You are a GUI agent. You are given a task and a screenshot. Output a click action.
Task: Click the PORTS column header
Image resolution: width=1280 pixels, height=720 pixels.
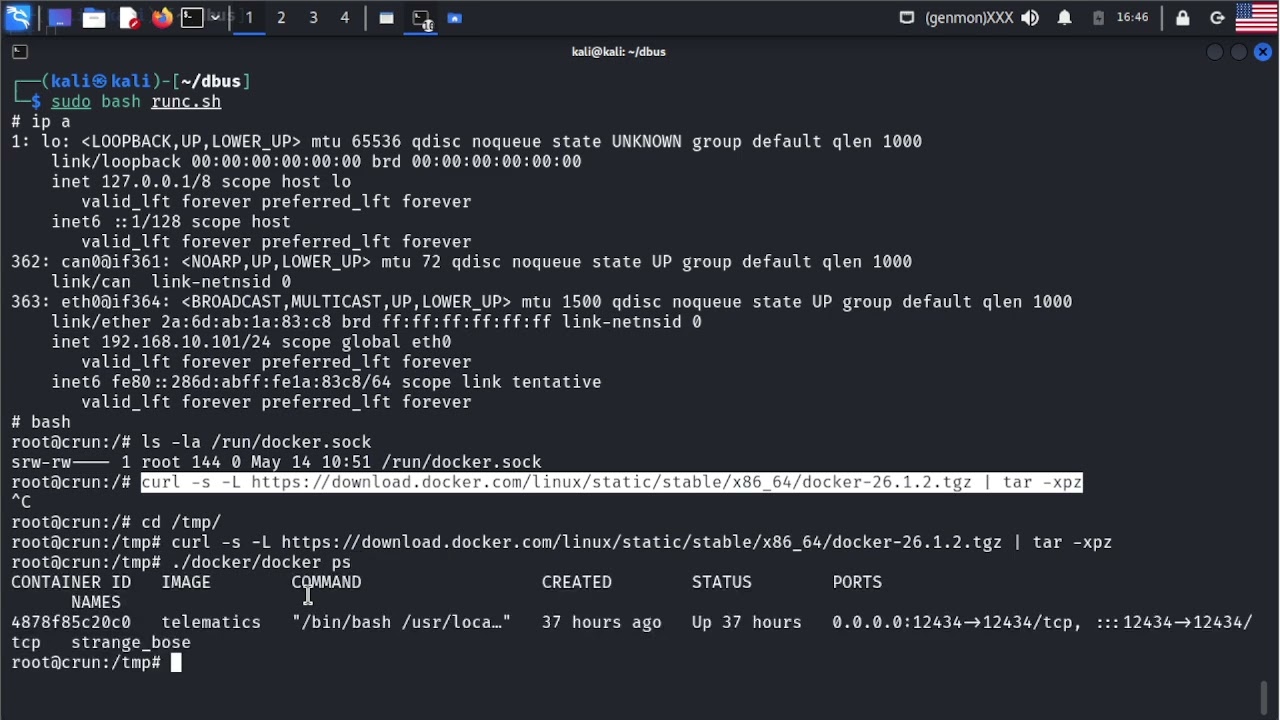(x=857, y=582)
